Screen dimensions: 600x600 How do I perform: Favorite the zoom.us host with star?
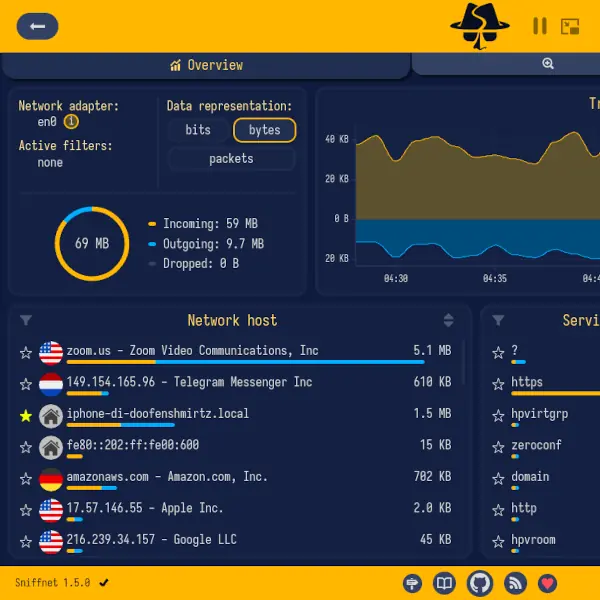[x=26, y=352]
